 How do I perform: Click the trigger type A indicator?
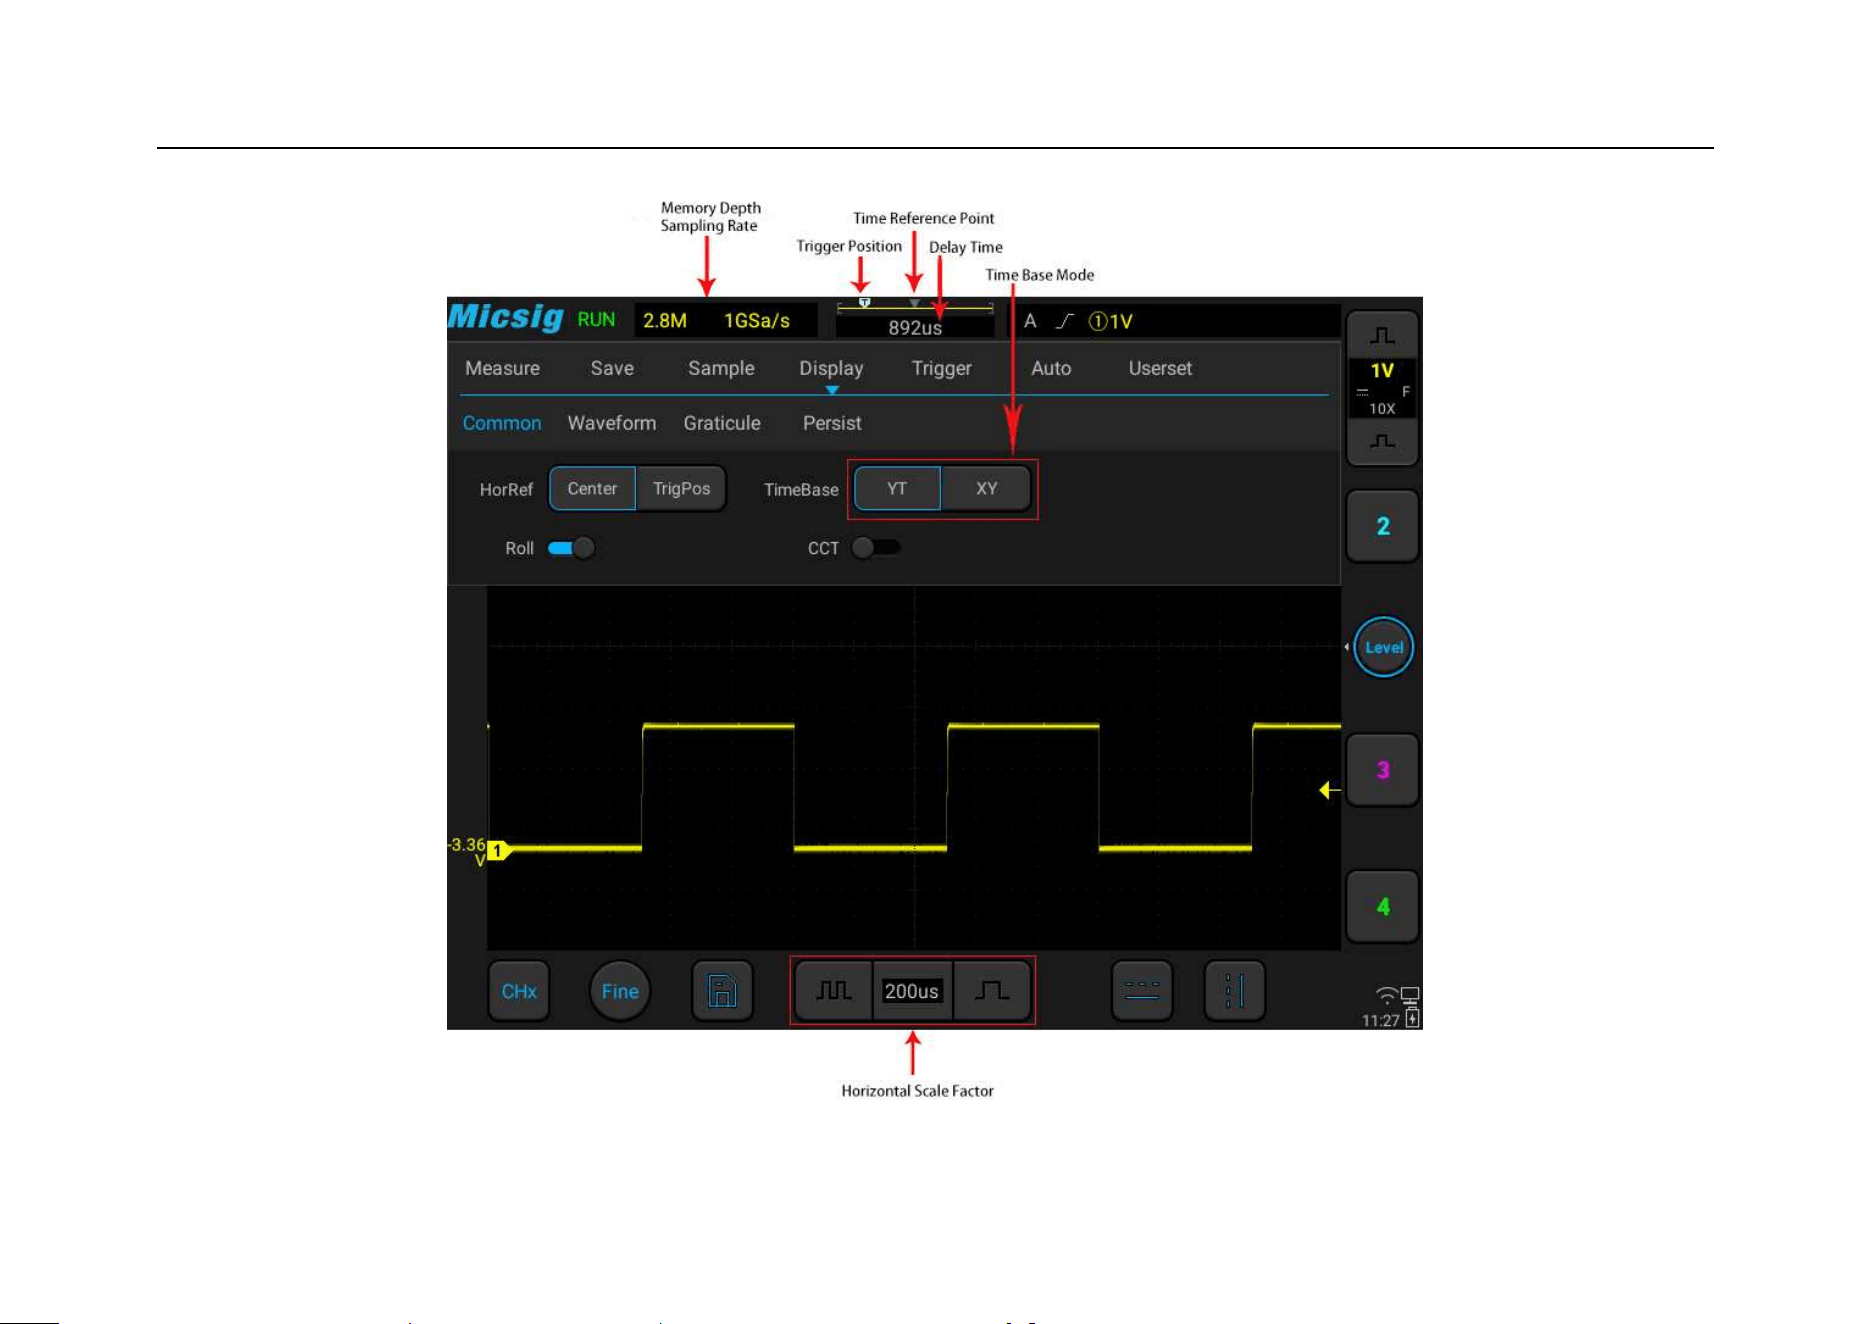1030,321
